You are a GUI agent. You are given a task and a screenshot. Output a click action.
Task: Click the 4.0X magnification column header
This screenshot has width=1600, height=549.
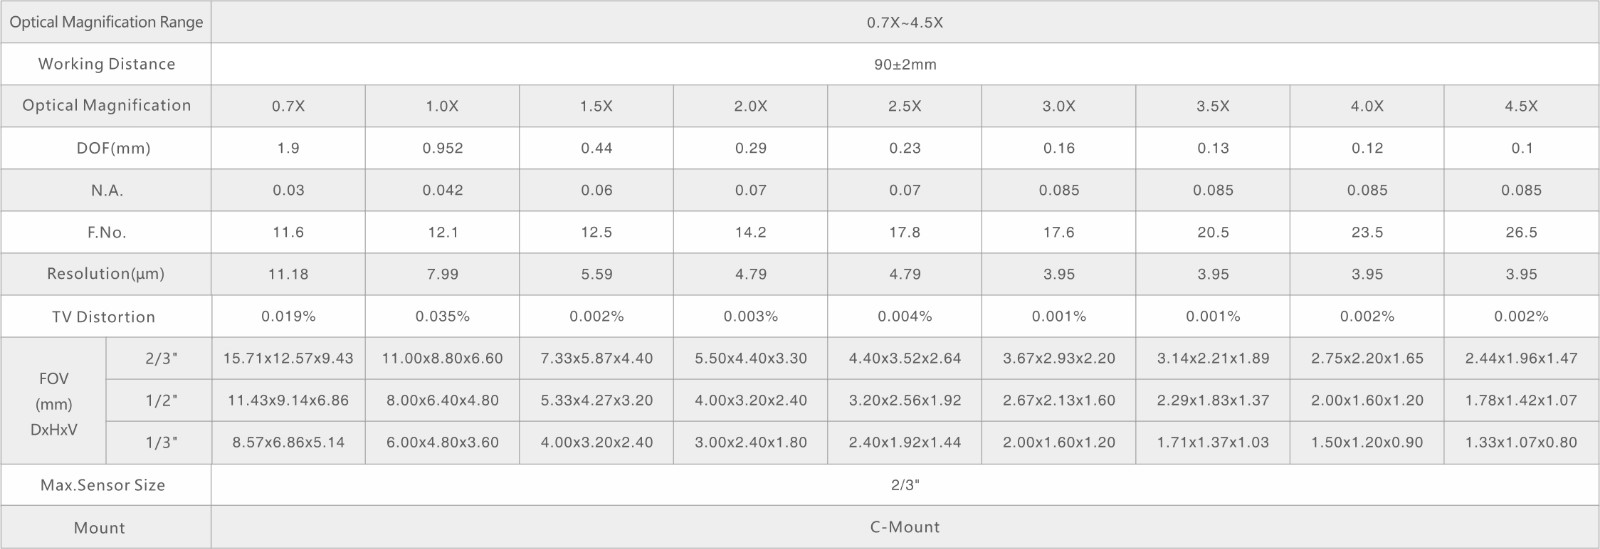tap(1367, 106)
